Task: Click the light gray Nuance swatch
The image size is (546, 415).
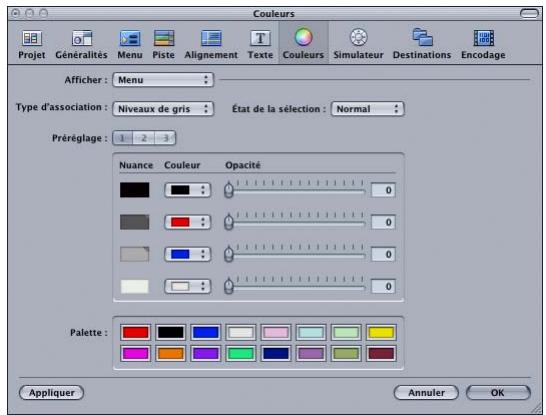Action: [134, 254]
